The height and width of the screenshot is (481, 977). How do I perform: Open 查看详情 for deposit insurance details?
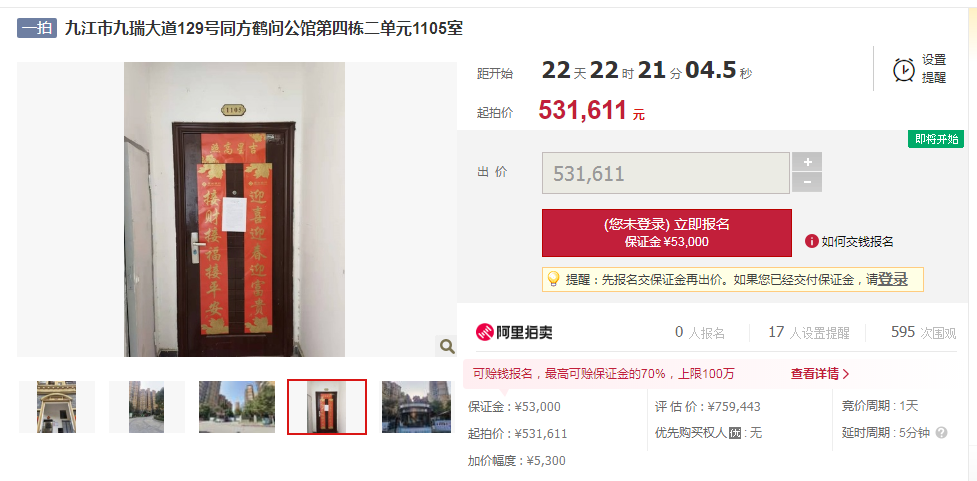(820, 374)
